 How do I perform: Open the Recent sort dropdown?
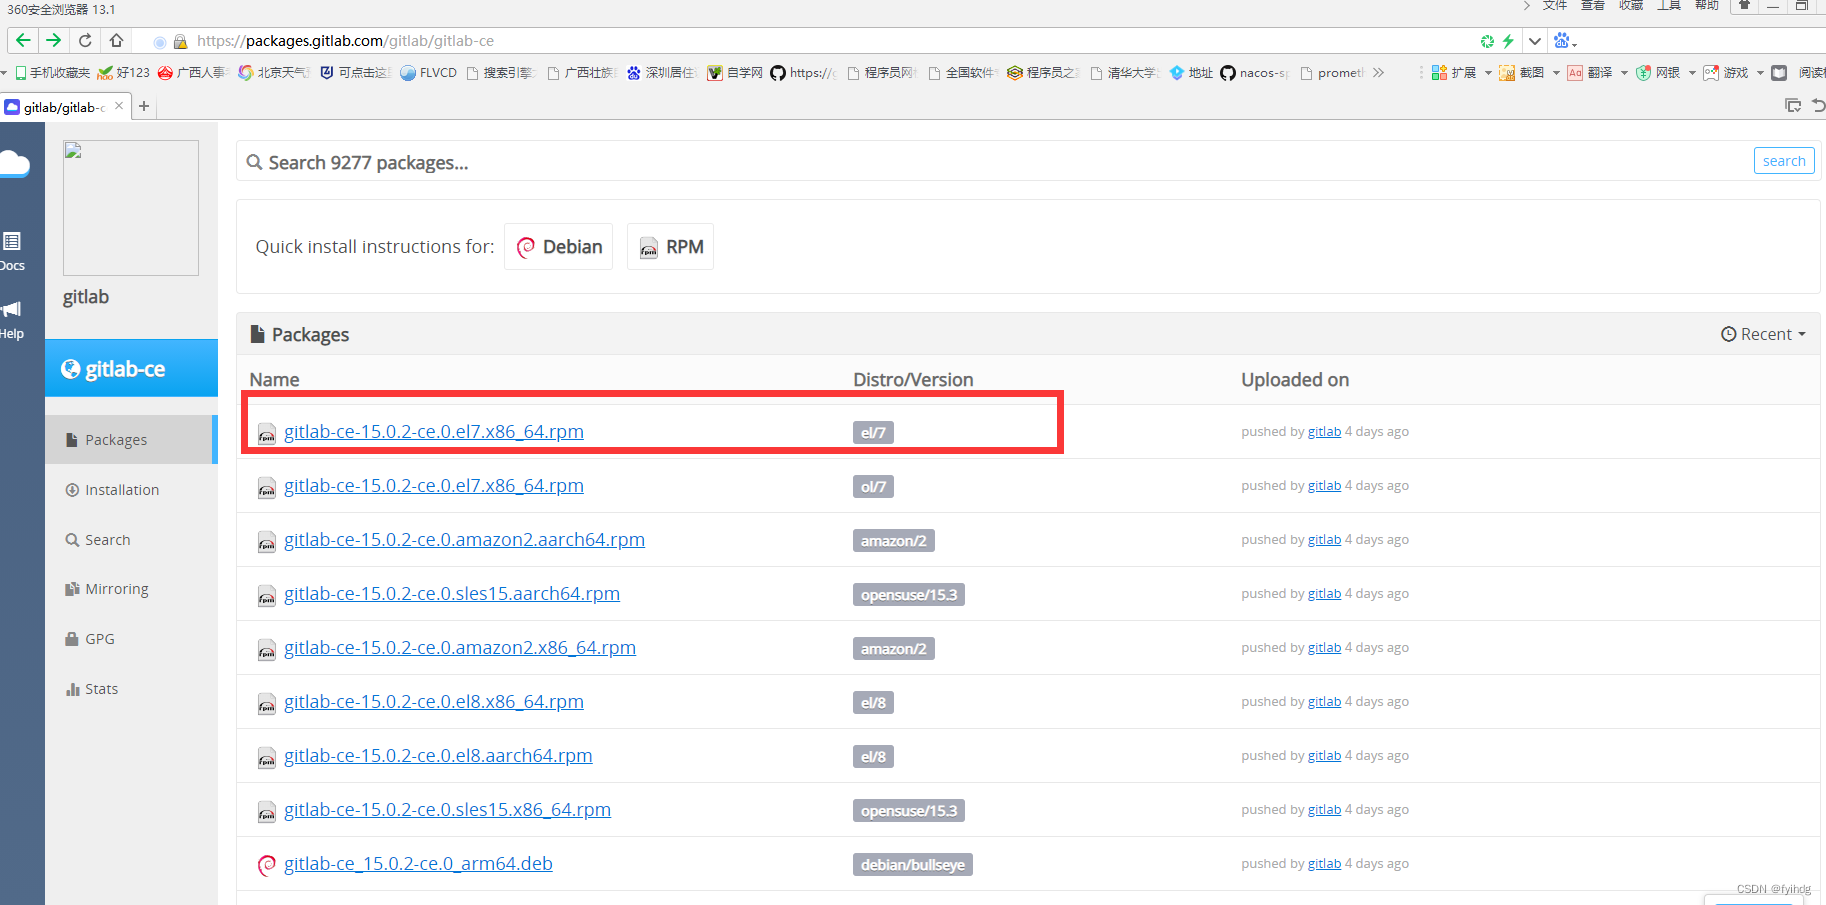(1763, 333)
